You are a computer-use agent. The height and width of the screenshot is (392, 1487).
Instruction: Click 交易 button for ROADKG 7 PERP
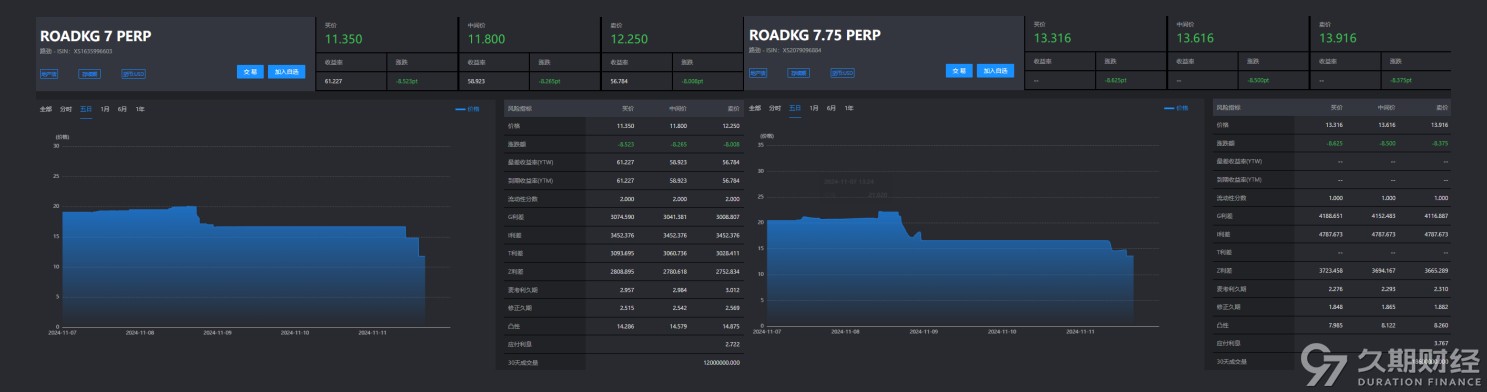coord(251,71)
